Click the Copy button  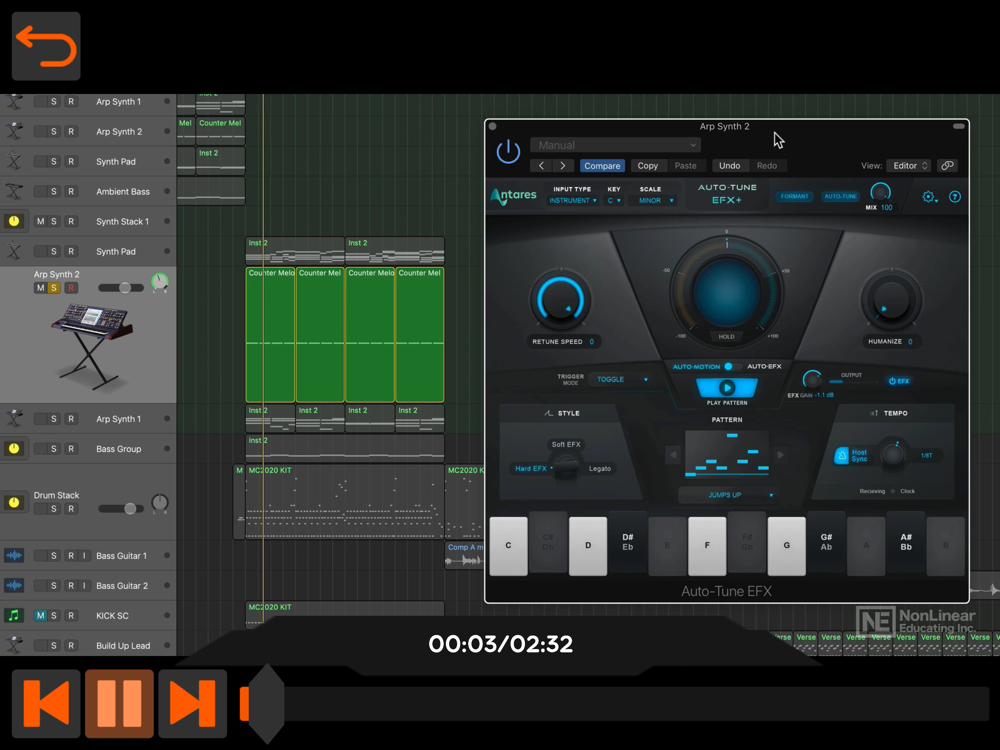[x=647, y=166]
